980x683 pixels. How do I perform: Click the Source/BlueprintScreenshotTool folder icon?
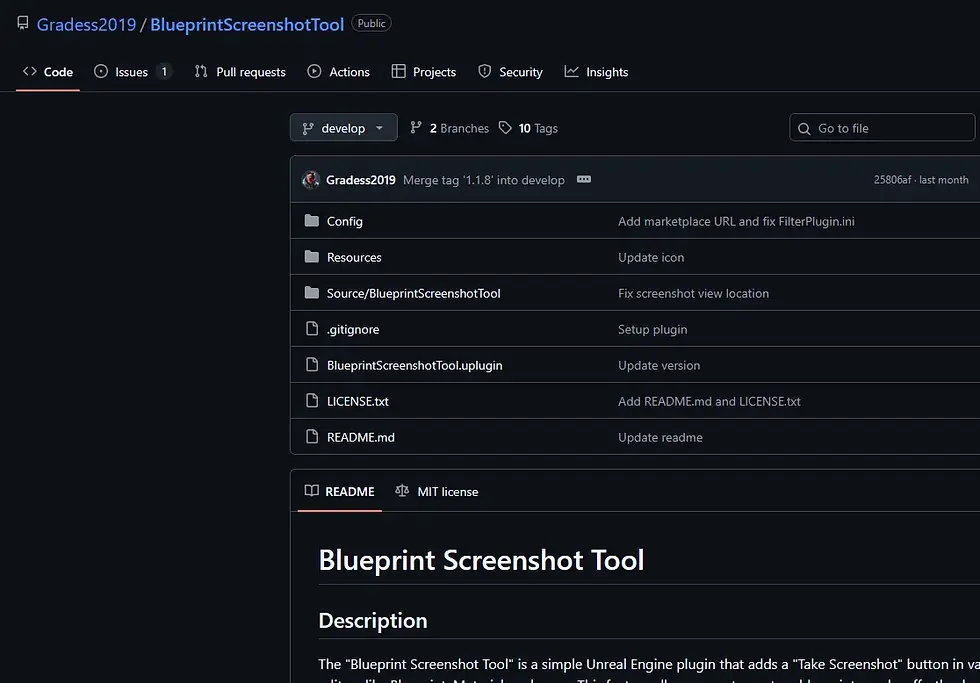311,293
